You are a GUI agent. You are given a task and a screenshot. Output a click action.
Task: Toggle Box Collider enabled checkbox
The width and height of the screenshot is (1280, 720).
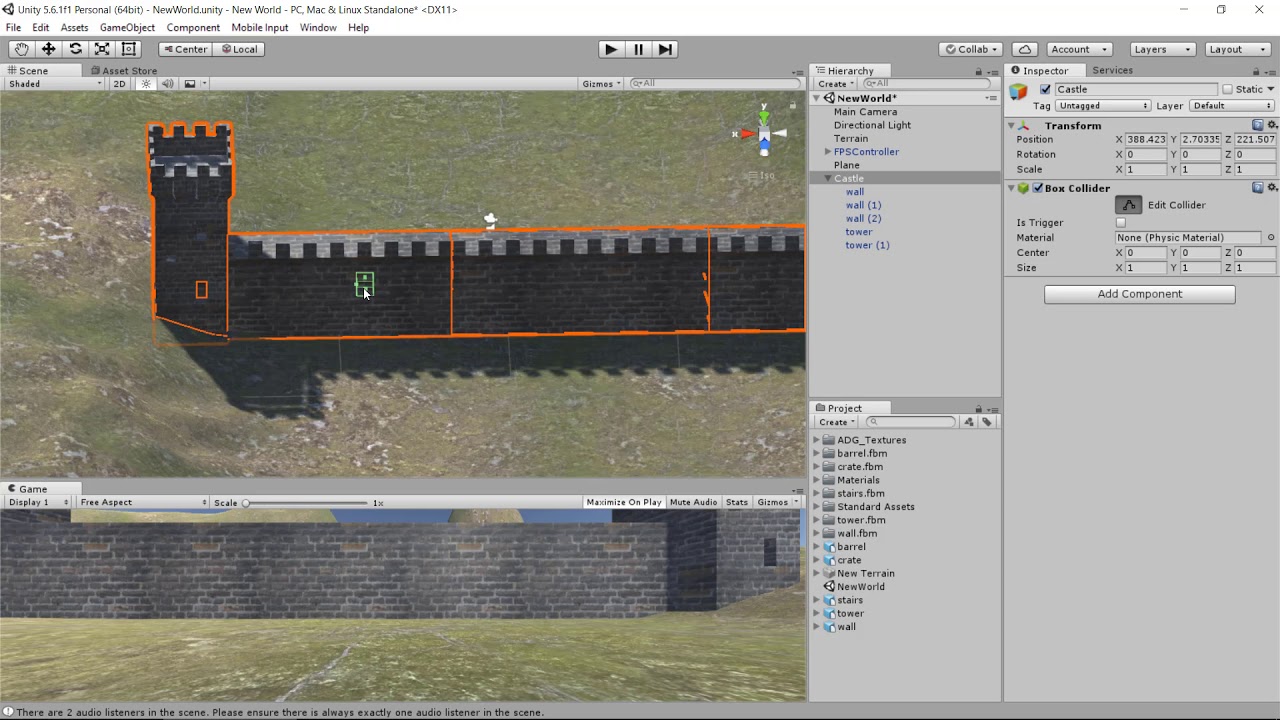pyautogui.click(x=1038, y=188)
